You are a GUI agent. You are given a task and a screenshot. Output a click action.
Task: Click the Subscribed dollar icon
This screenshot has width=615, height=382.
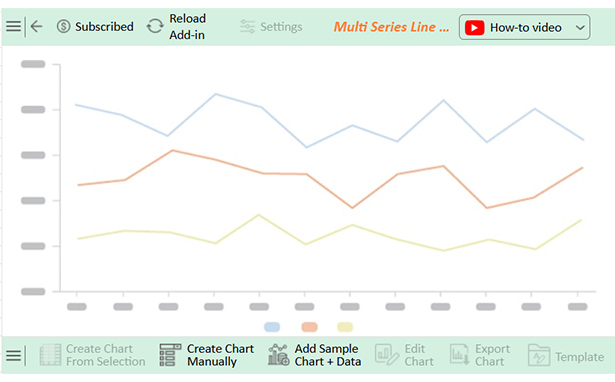point(64,27)
